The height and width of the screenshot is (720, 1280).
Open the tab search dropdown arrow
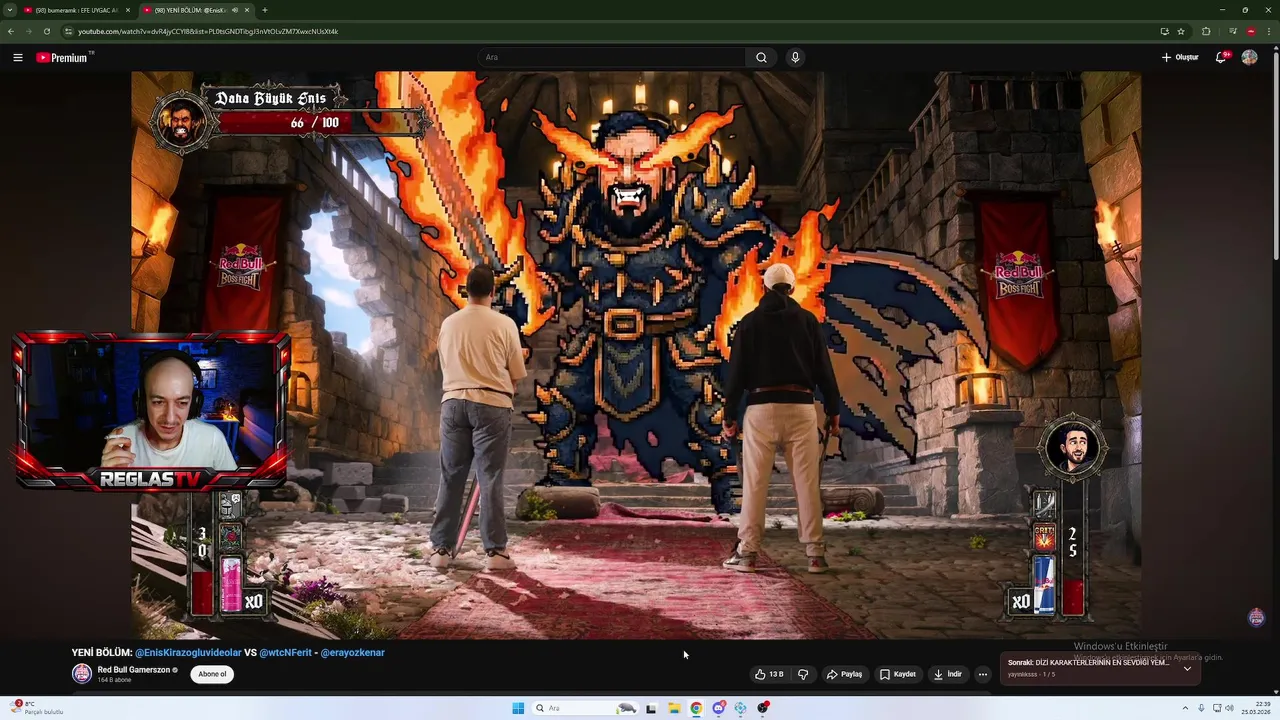coord(9,10)
